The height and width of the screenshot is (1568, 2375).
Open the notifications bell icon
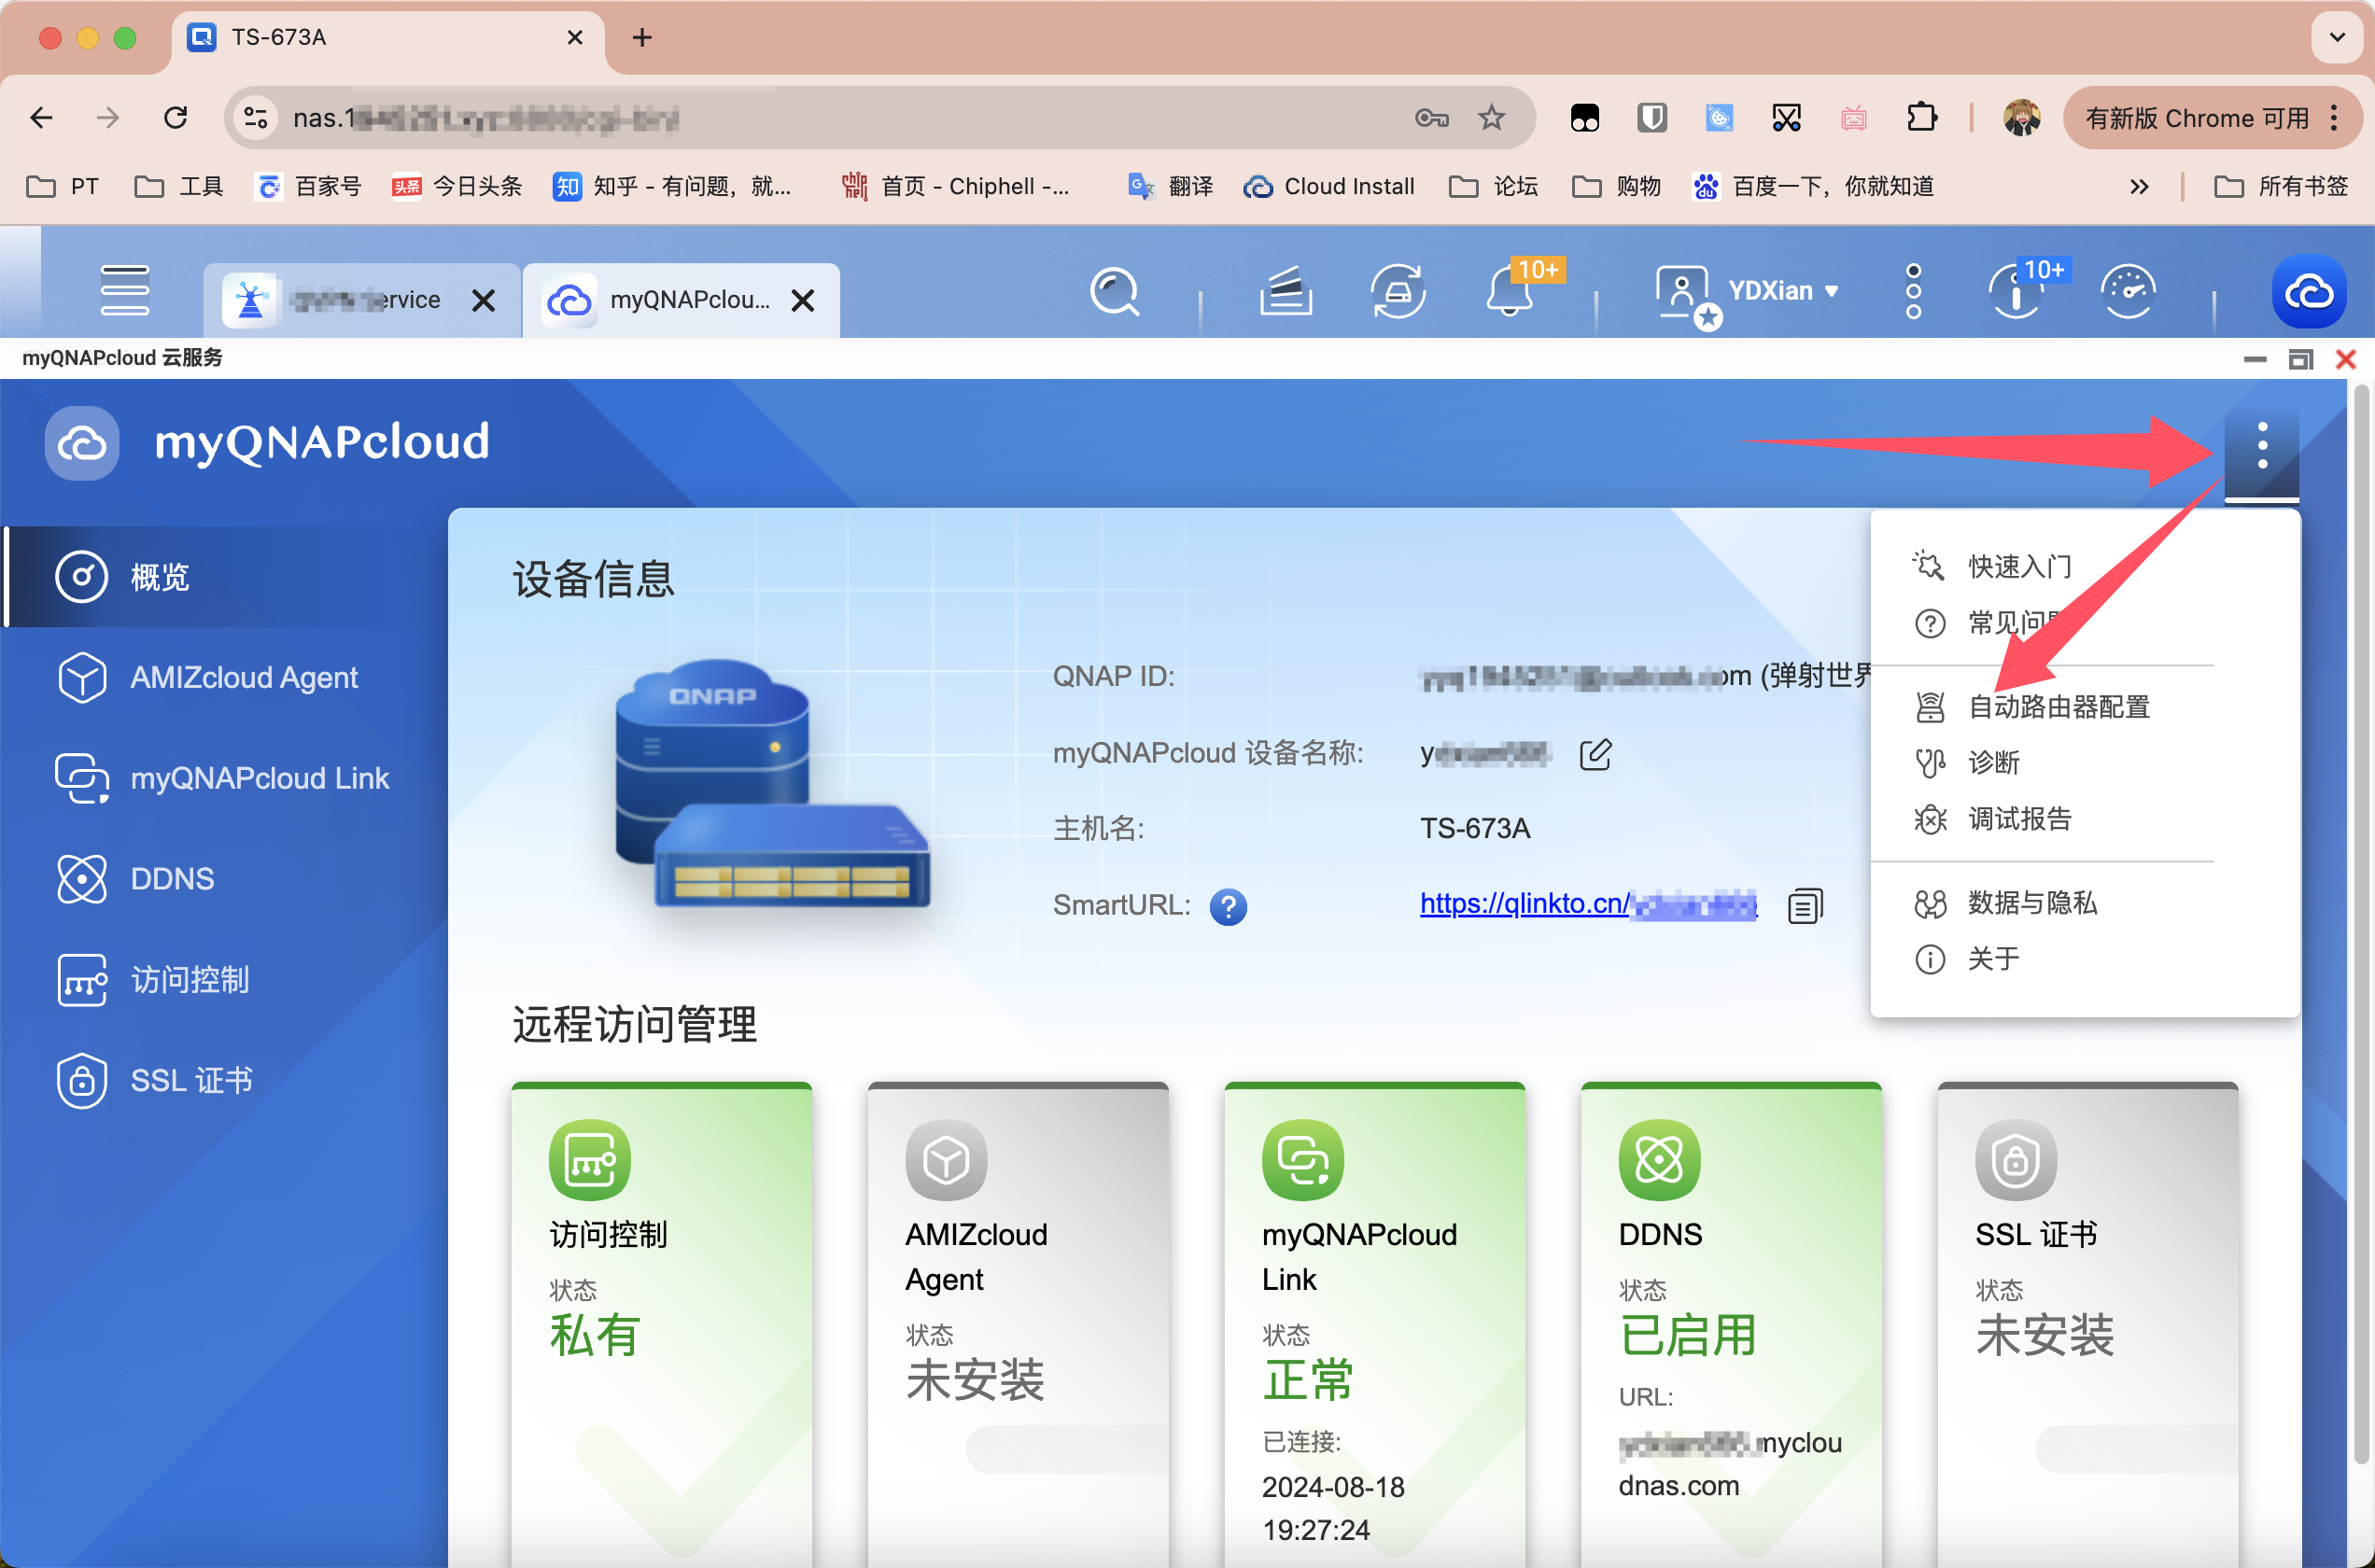tap(1510, 292)
